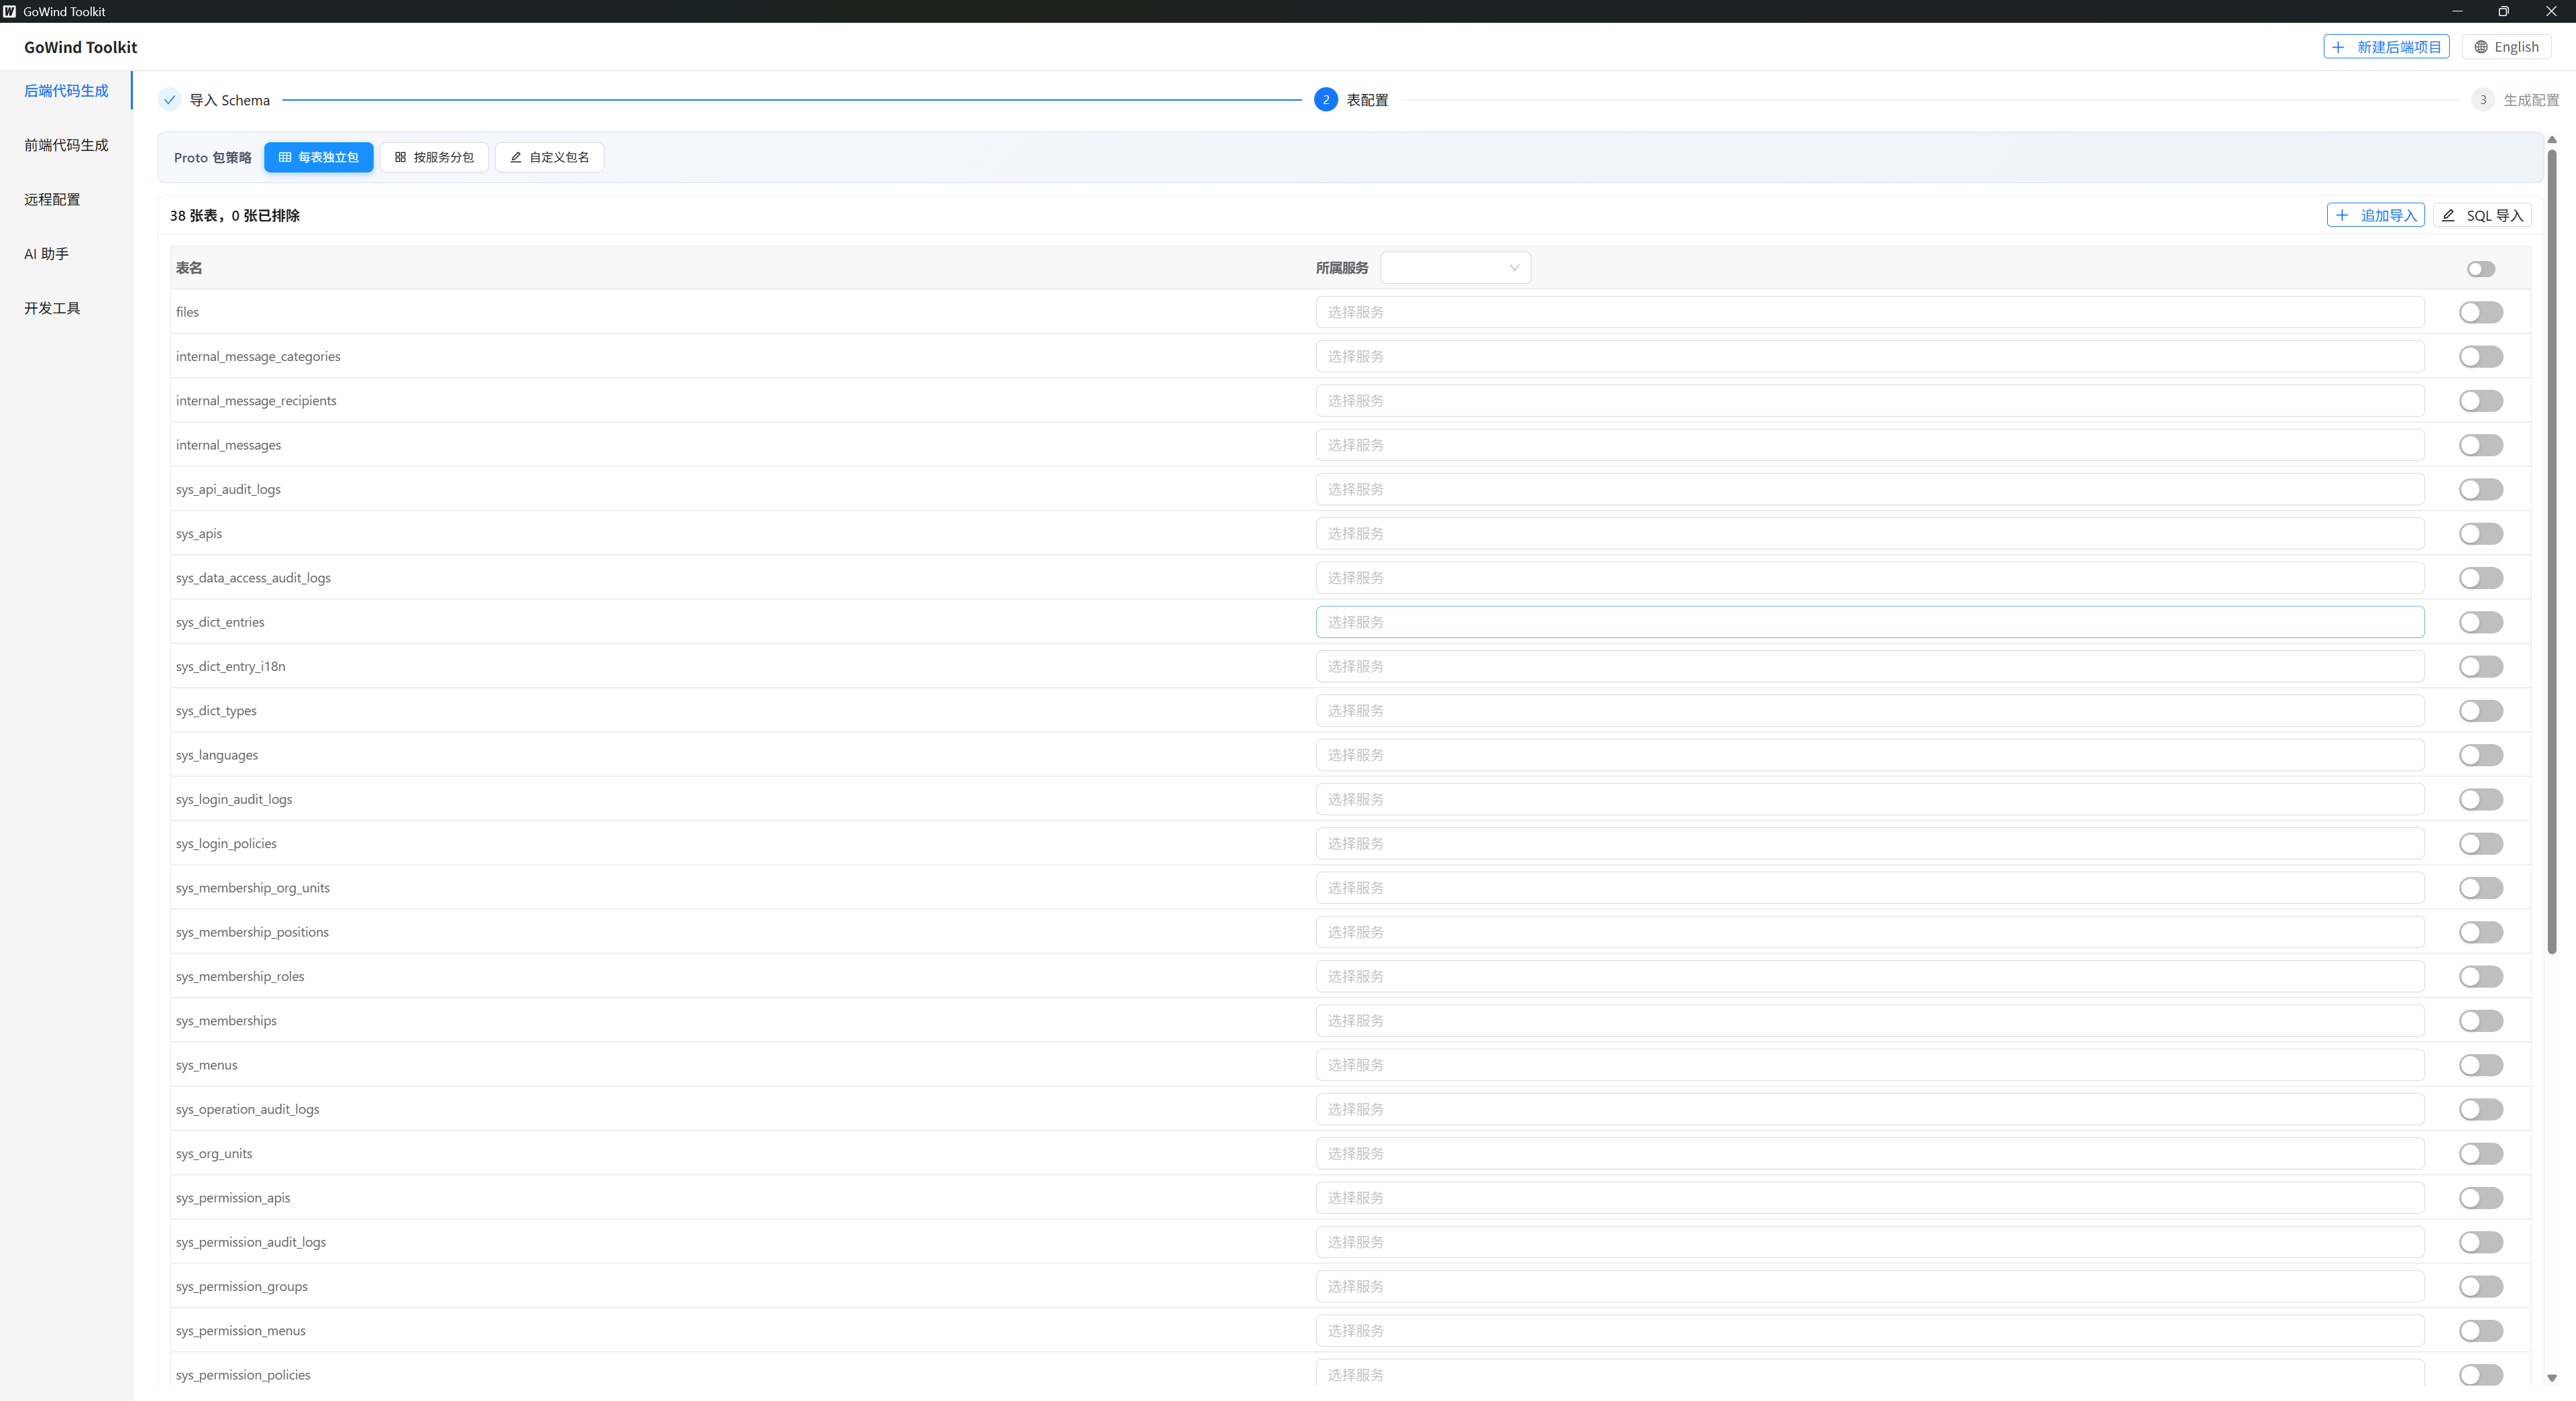Select the 自定义包名 package strategy
This screenshot has height=1401, width=2576.
coord(549,157)
